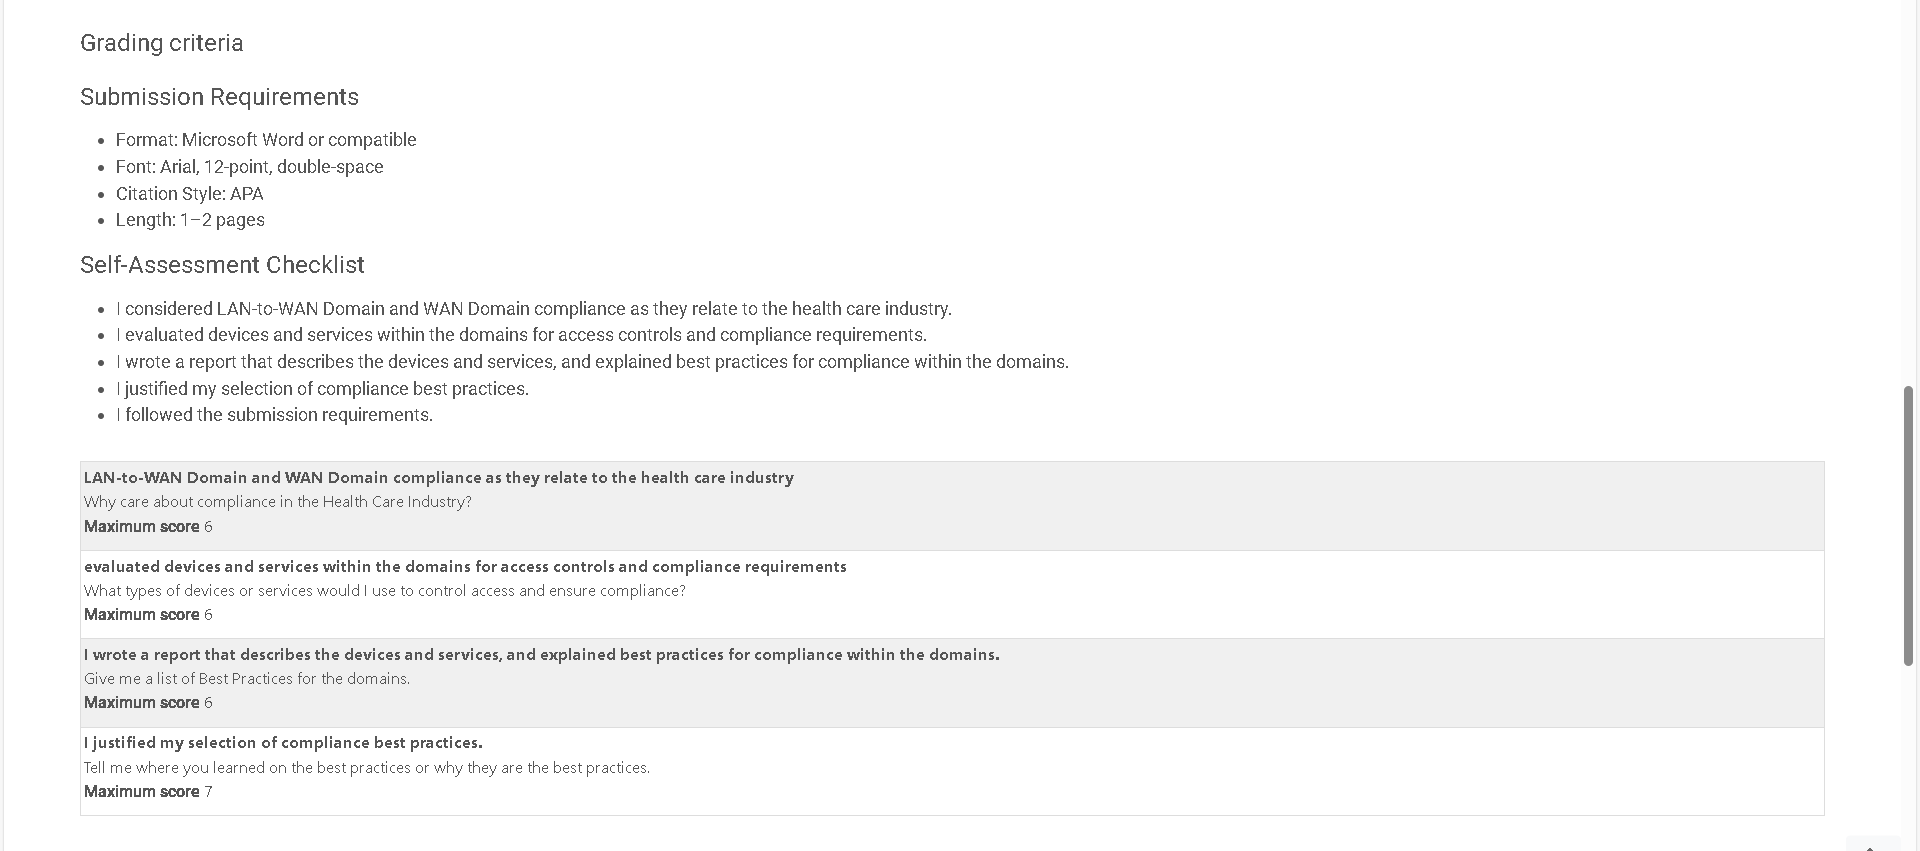1920x851 pixels.
Task: Click the 'Maximum score 7' label
Action: pos(148,792)
